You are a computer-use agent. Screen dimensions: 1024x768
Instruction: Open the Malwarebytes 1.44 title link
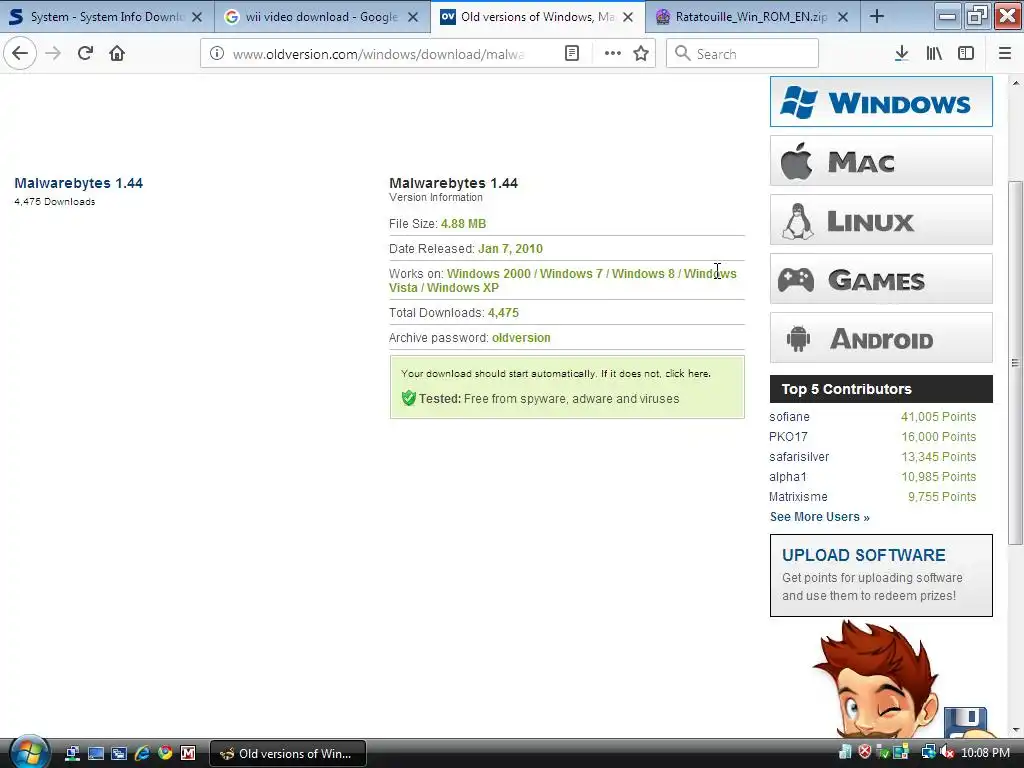(78, 184)
